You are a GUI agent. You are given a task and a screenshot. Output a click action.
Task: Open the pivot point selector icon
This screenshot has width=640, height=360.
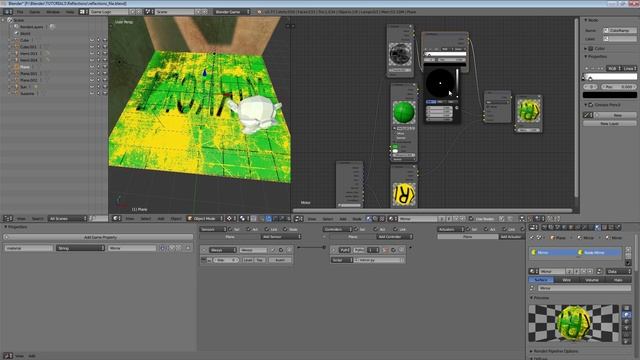click(230, 219)
